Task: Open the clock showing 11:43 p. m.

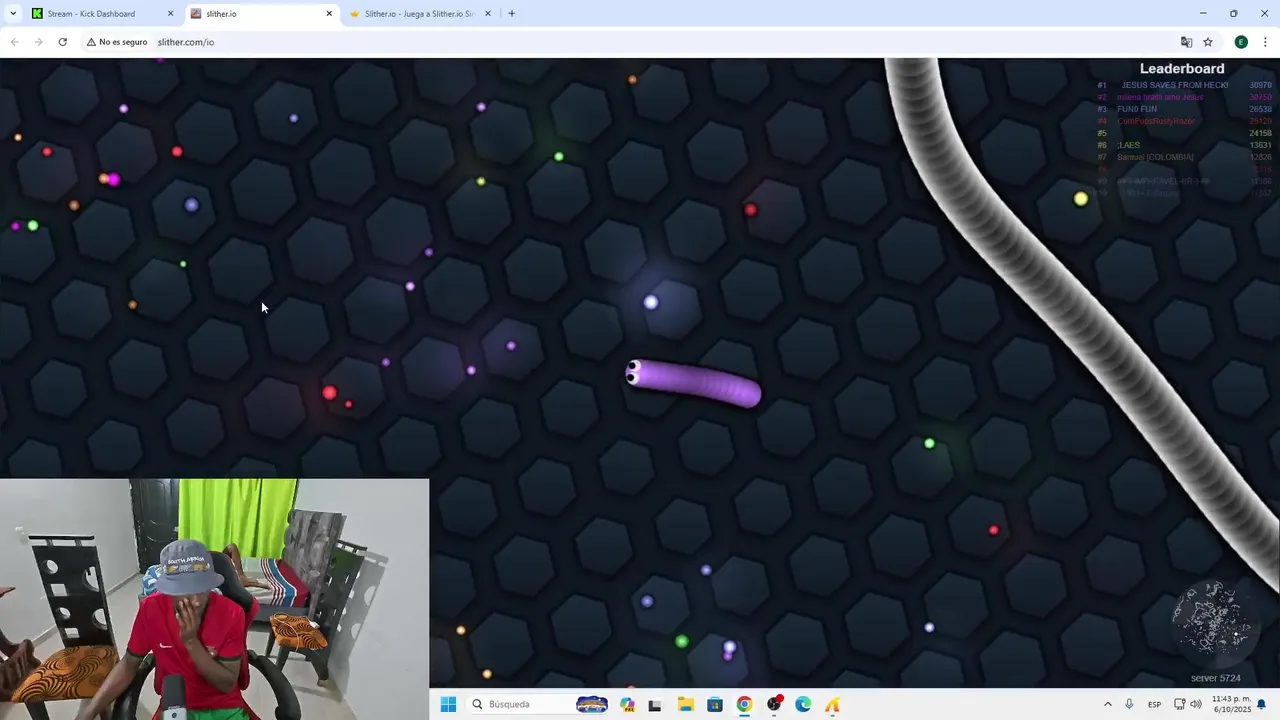Action: click(1230, 704)
